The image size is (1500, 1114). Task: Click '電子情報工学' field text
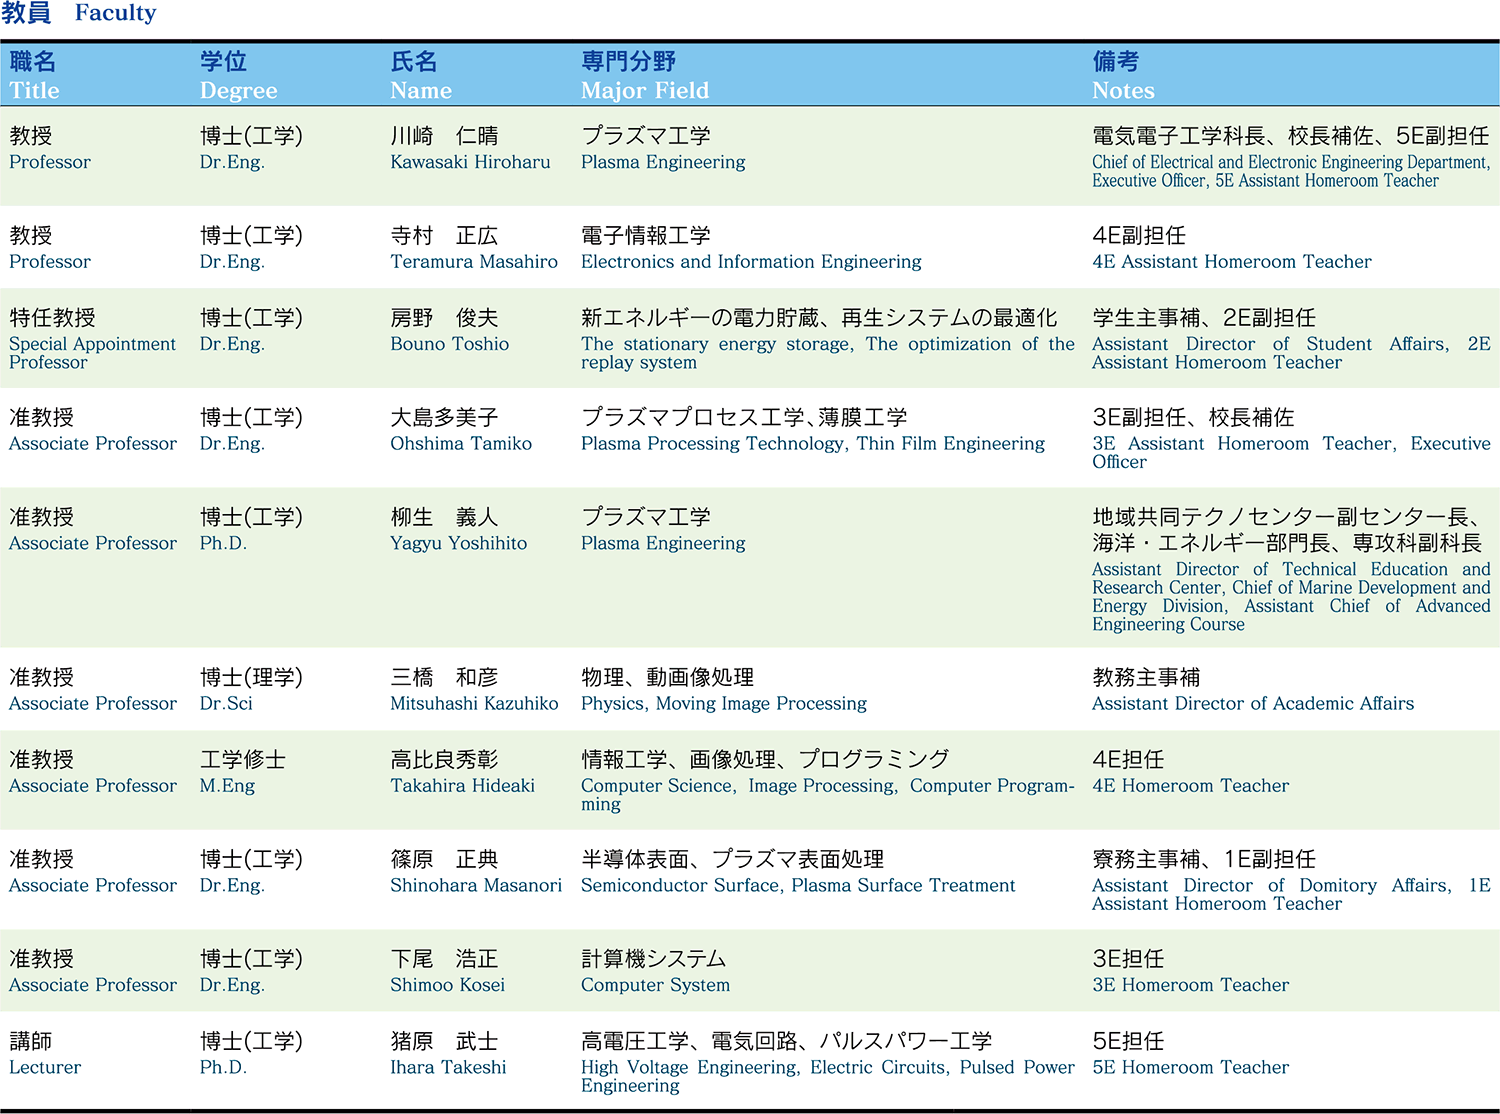[x=646, y=236]
